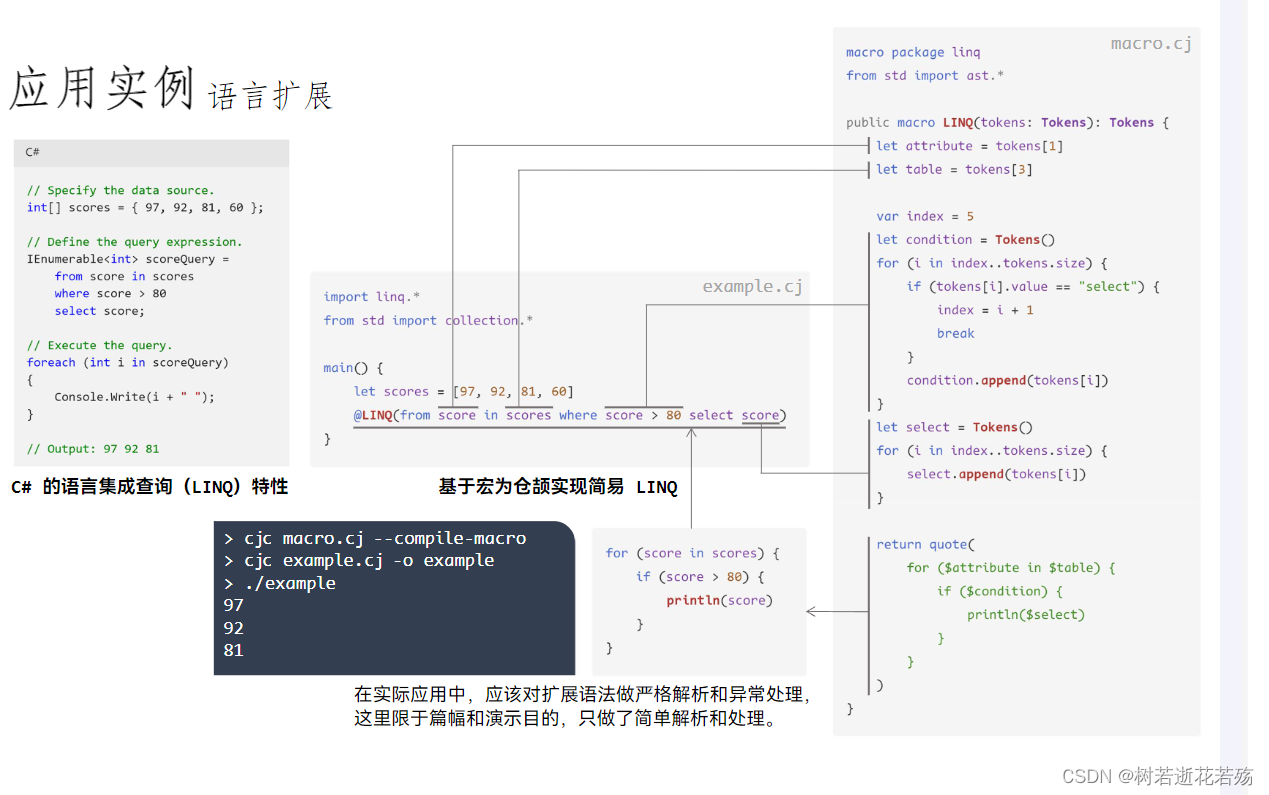Click the 'if (tokens[i].value == "select")' line

(1033, 287)
